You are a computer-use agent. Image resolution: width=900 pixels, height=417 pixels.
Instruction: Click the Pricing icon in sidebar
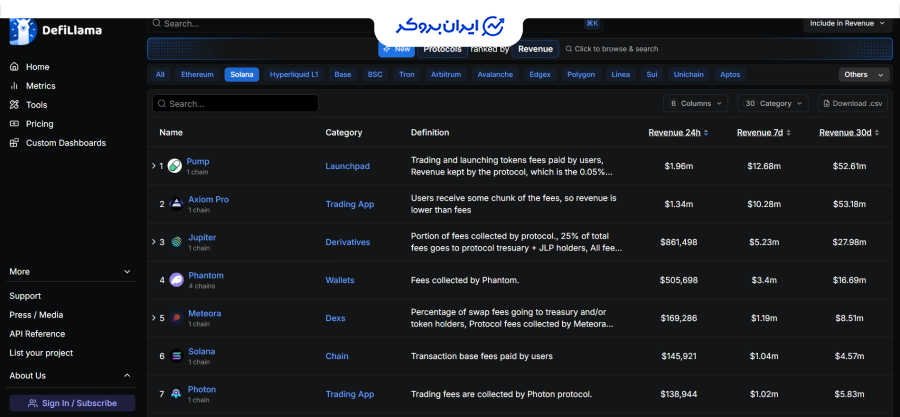pyautogui.click(x=14, y=124)
